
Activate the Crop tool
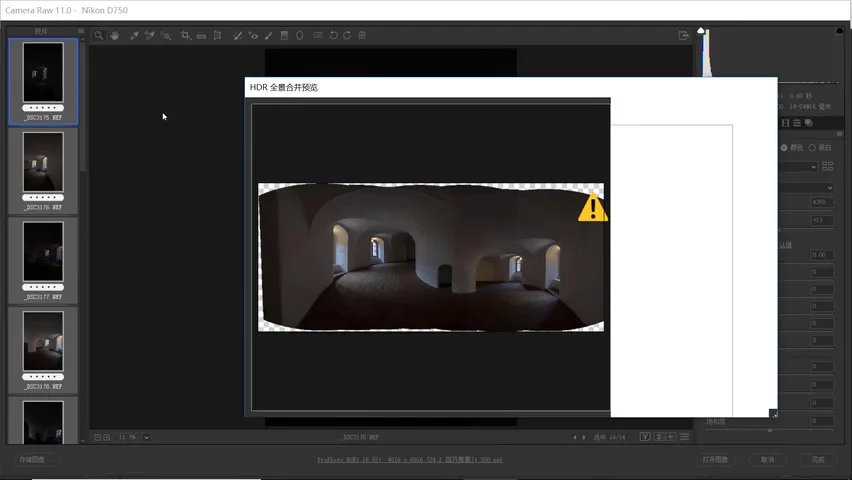point(185,35)
